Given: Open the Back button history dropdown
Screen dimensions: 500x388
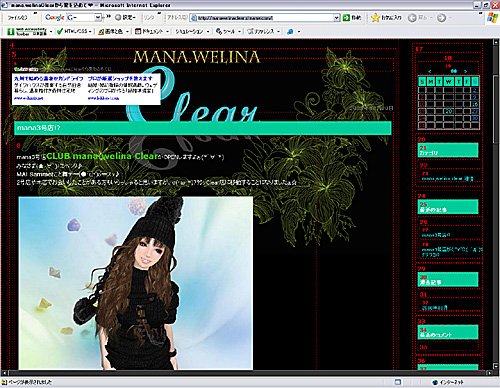Looking at the screenshot, I should point(431,18).
